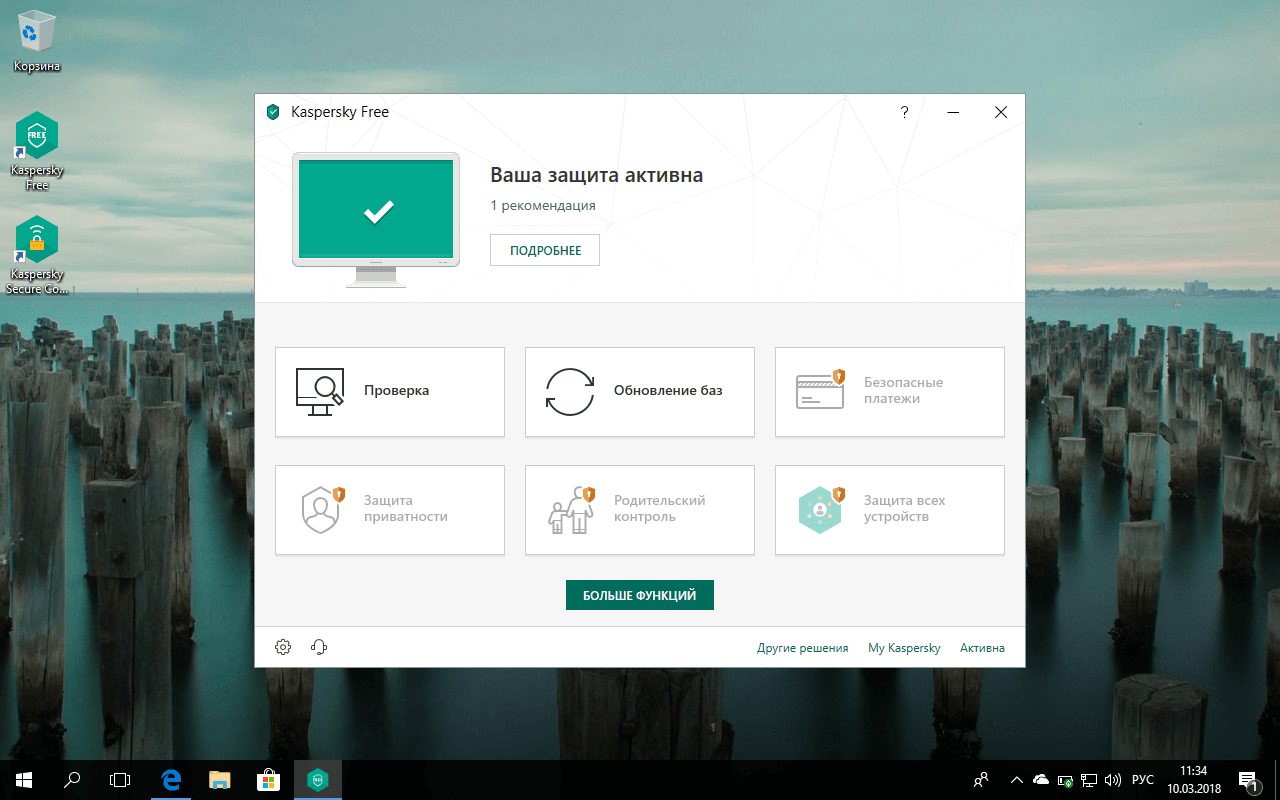Open the My Kaspersky link
Image resolution: width=1280 pixels, height=800 pixels.
pyautogui.click(x=904, y=648)
